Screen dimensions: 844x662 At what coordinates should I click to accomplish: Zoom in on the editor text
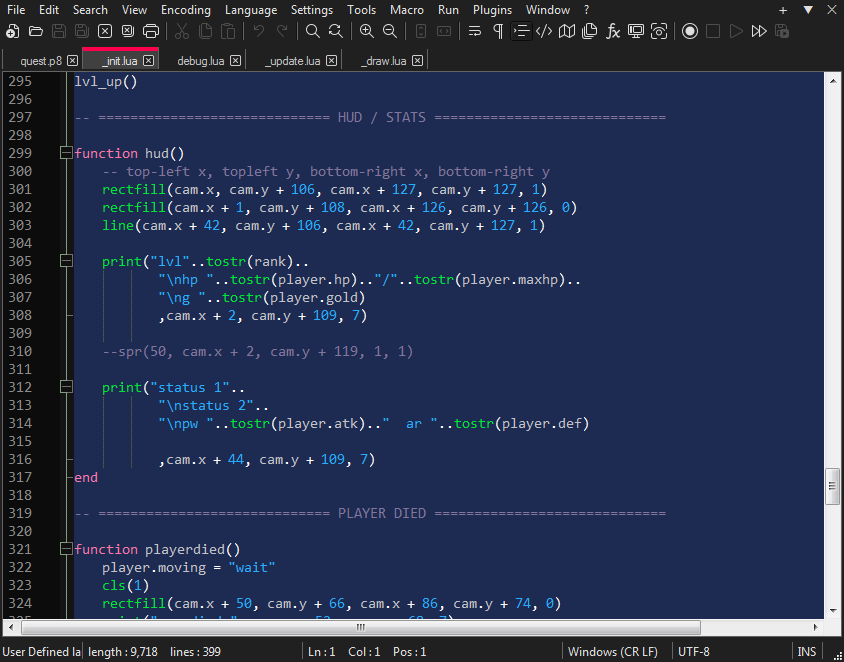tap(367, 31)
